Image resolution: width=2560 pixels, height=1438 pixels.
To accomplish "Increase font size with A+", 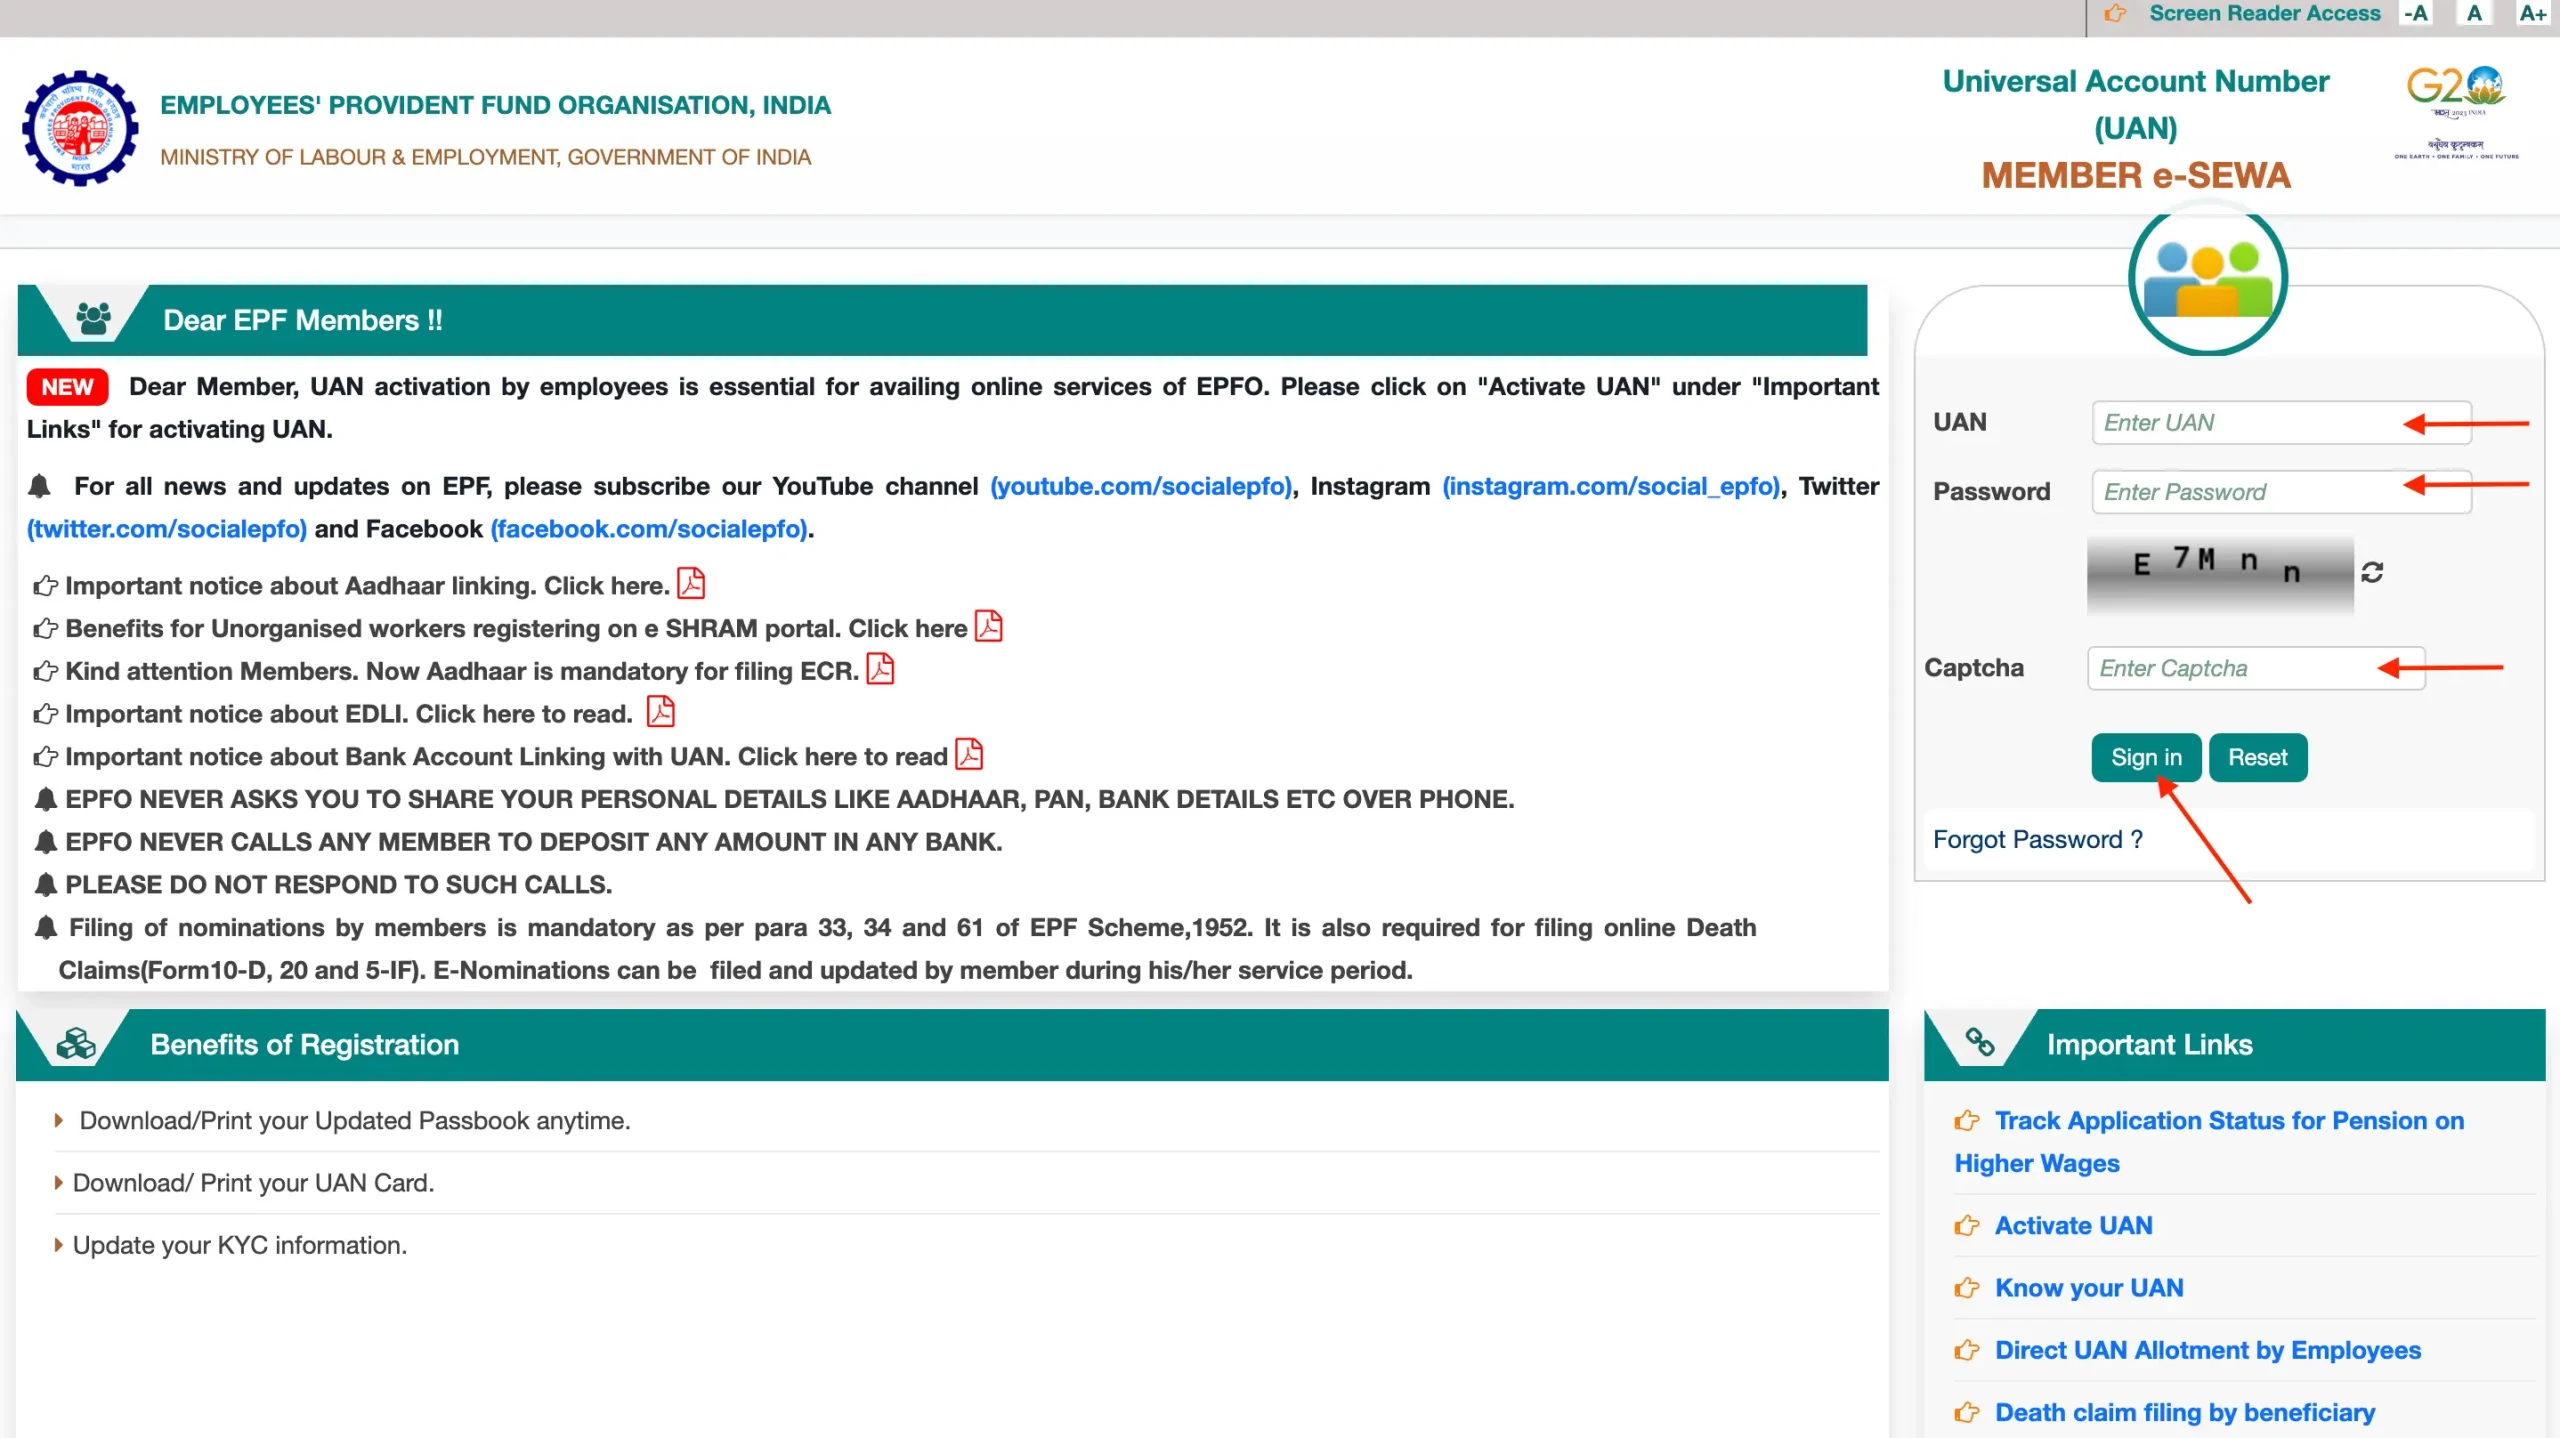I will (x=2532, y=13).
